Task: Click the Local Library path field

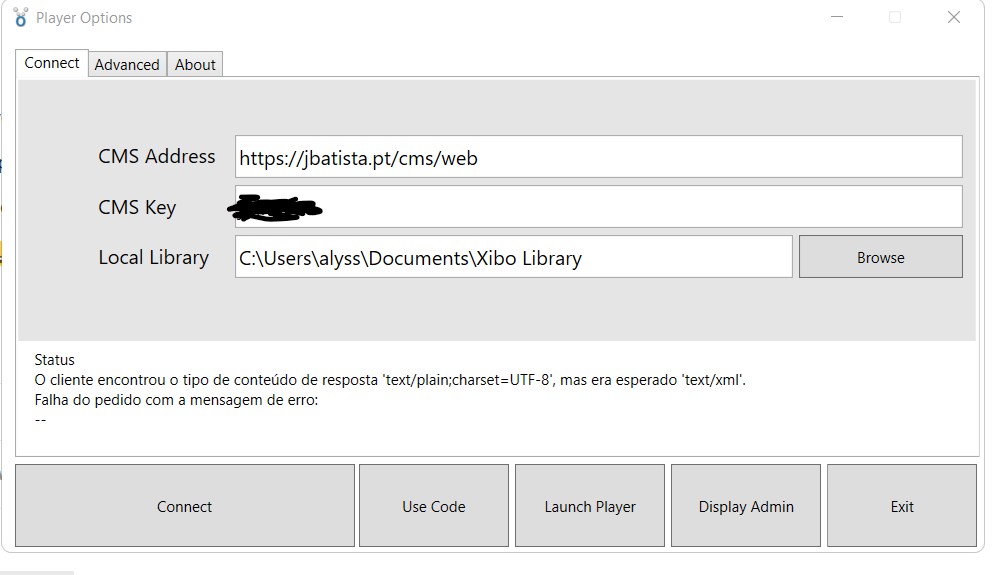Action: 513,257
